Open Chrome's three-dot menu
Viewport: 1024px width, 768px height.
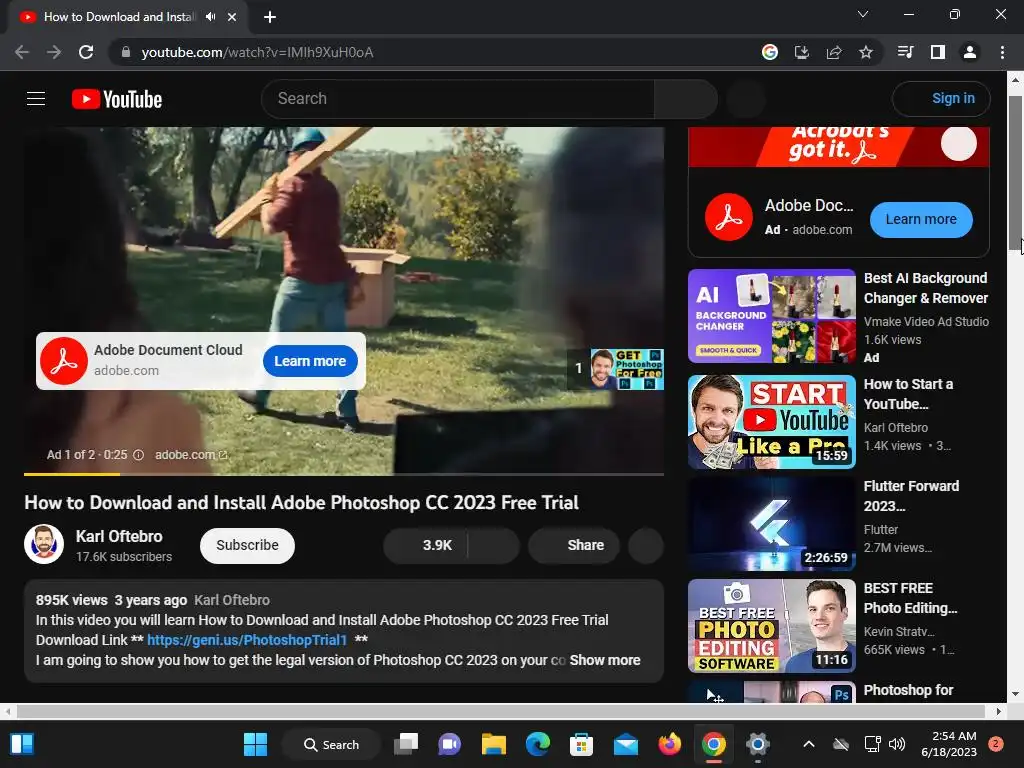point(1002,52)
